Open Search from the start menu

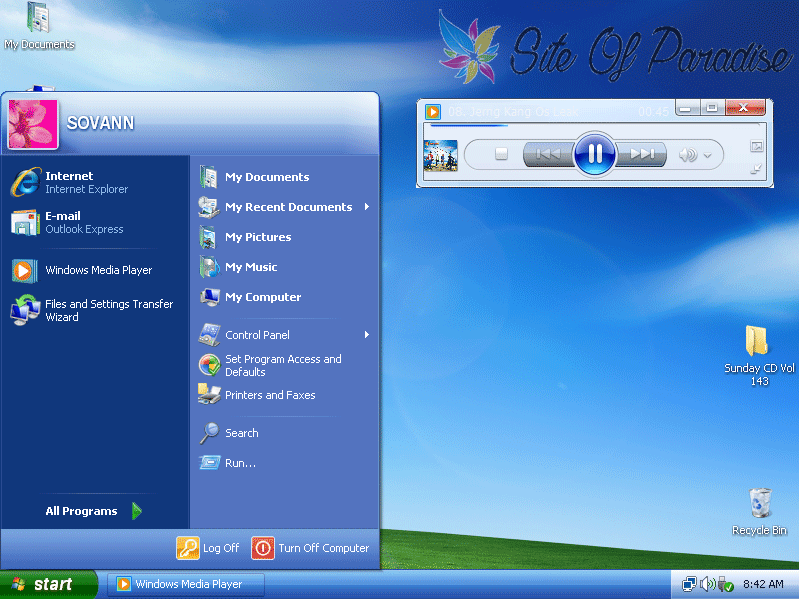[x=285, y=433]
